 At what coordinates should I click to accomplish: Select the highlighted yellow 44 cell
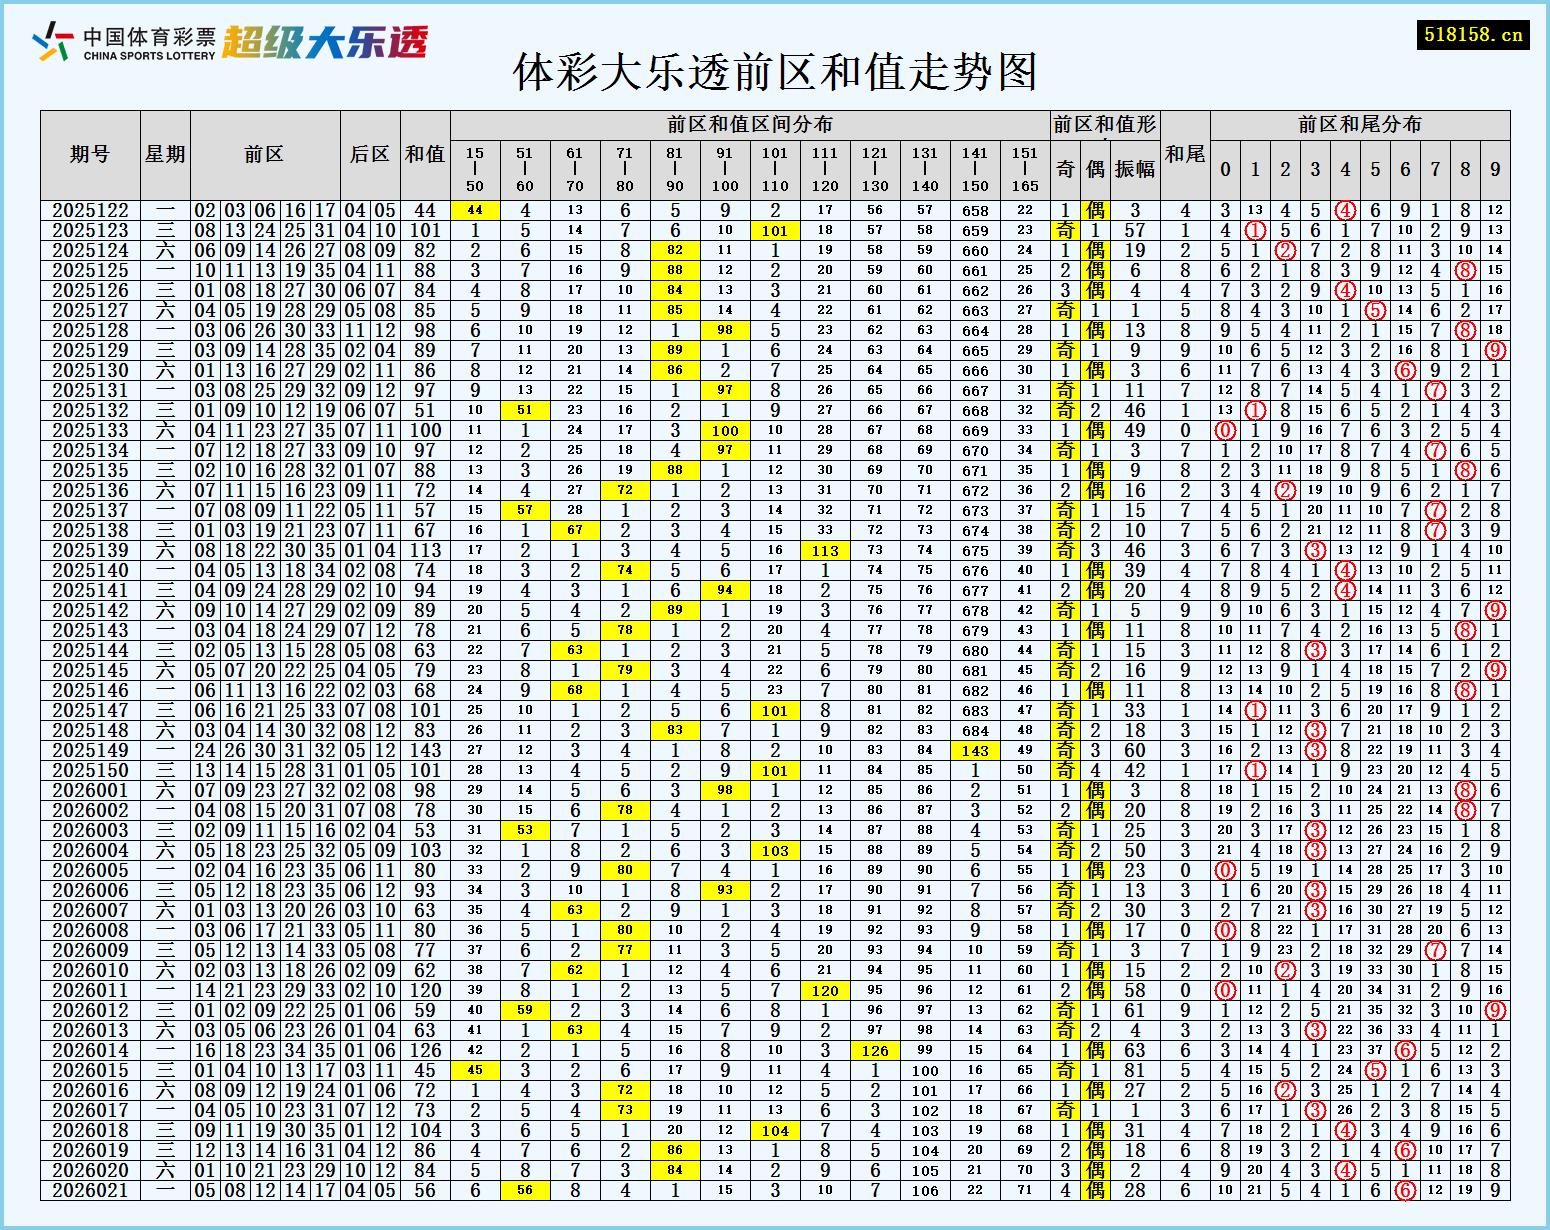pyautogui.click(x=477, y=210)
